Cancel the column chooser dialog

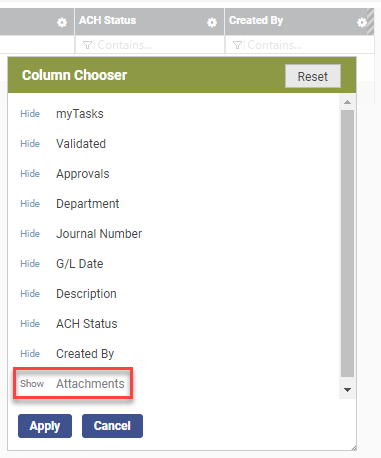pyautogui.click(x=112, y=426)
